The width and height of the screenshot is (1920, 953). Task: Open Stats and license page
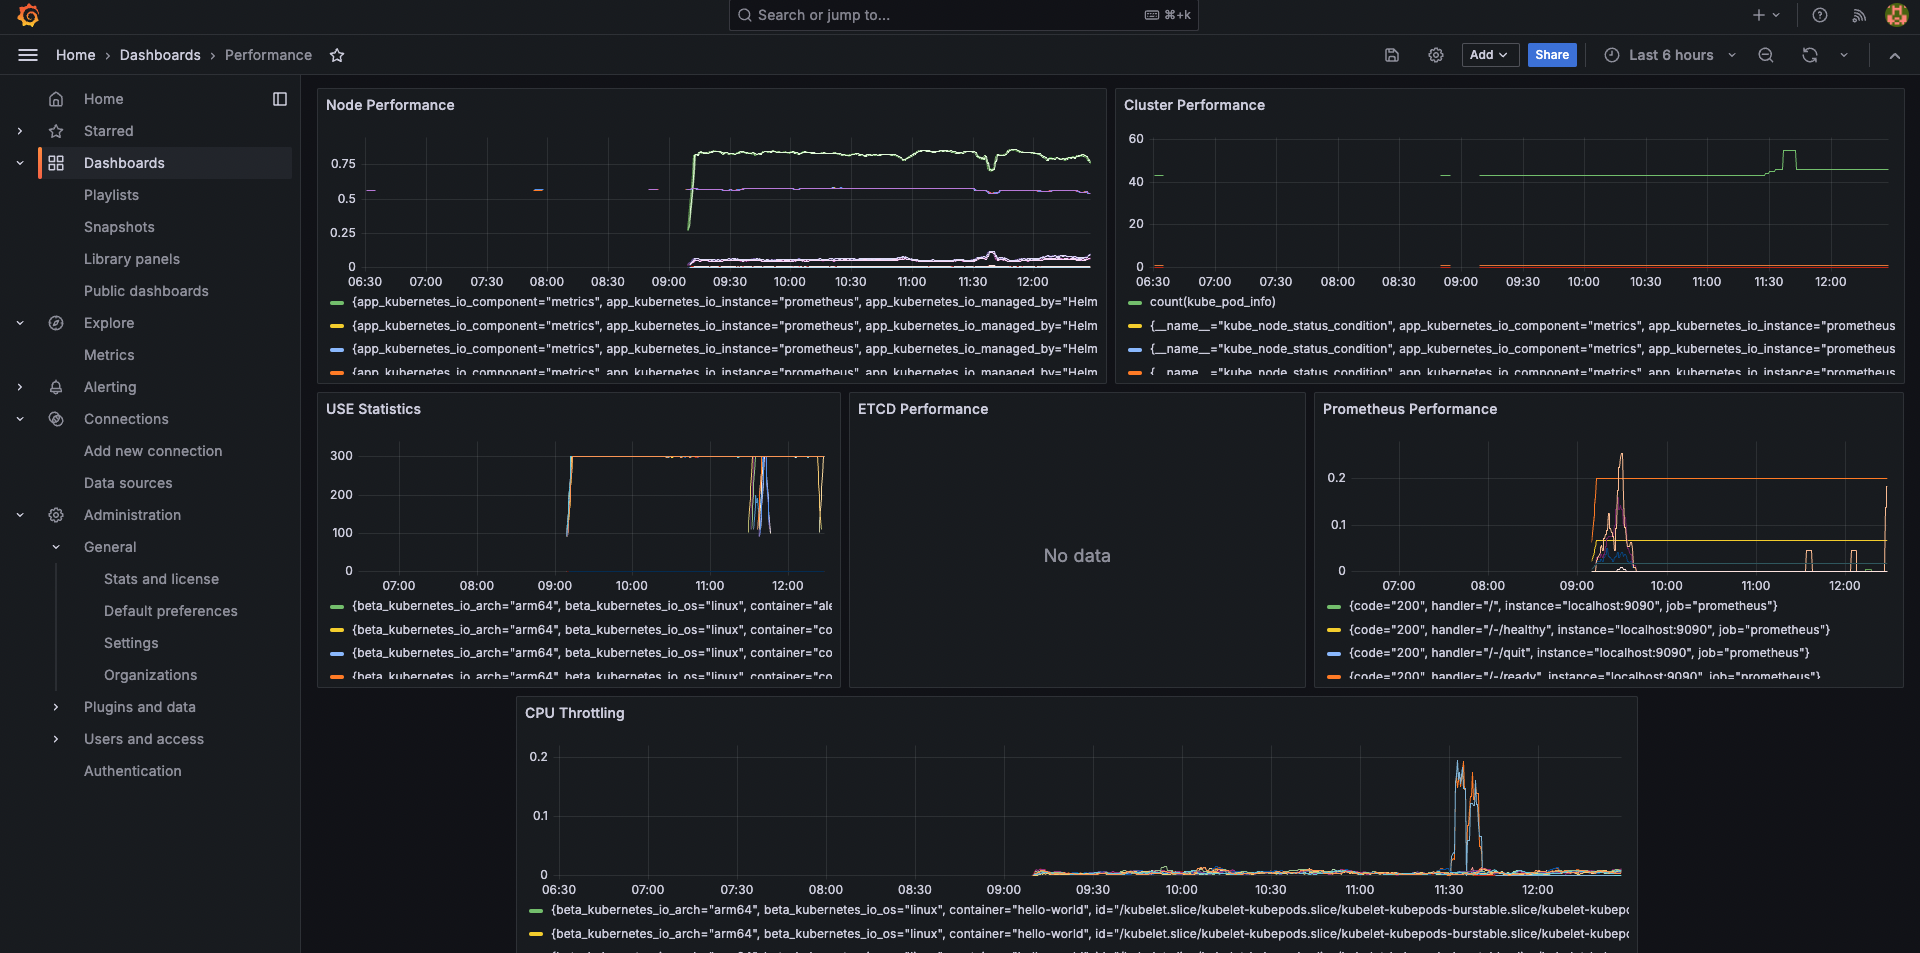161,579
